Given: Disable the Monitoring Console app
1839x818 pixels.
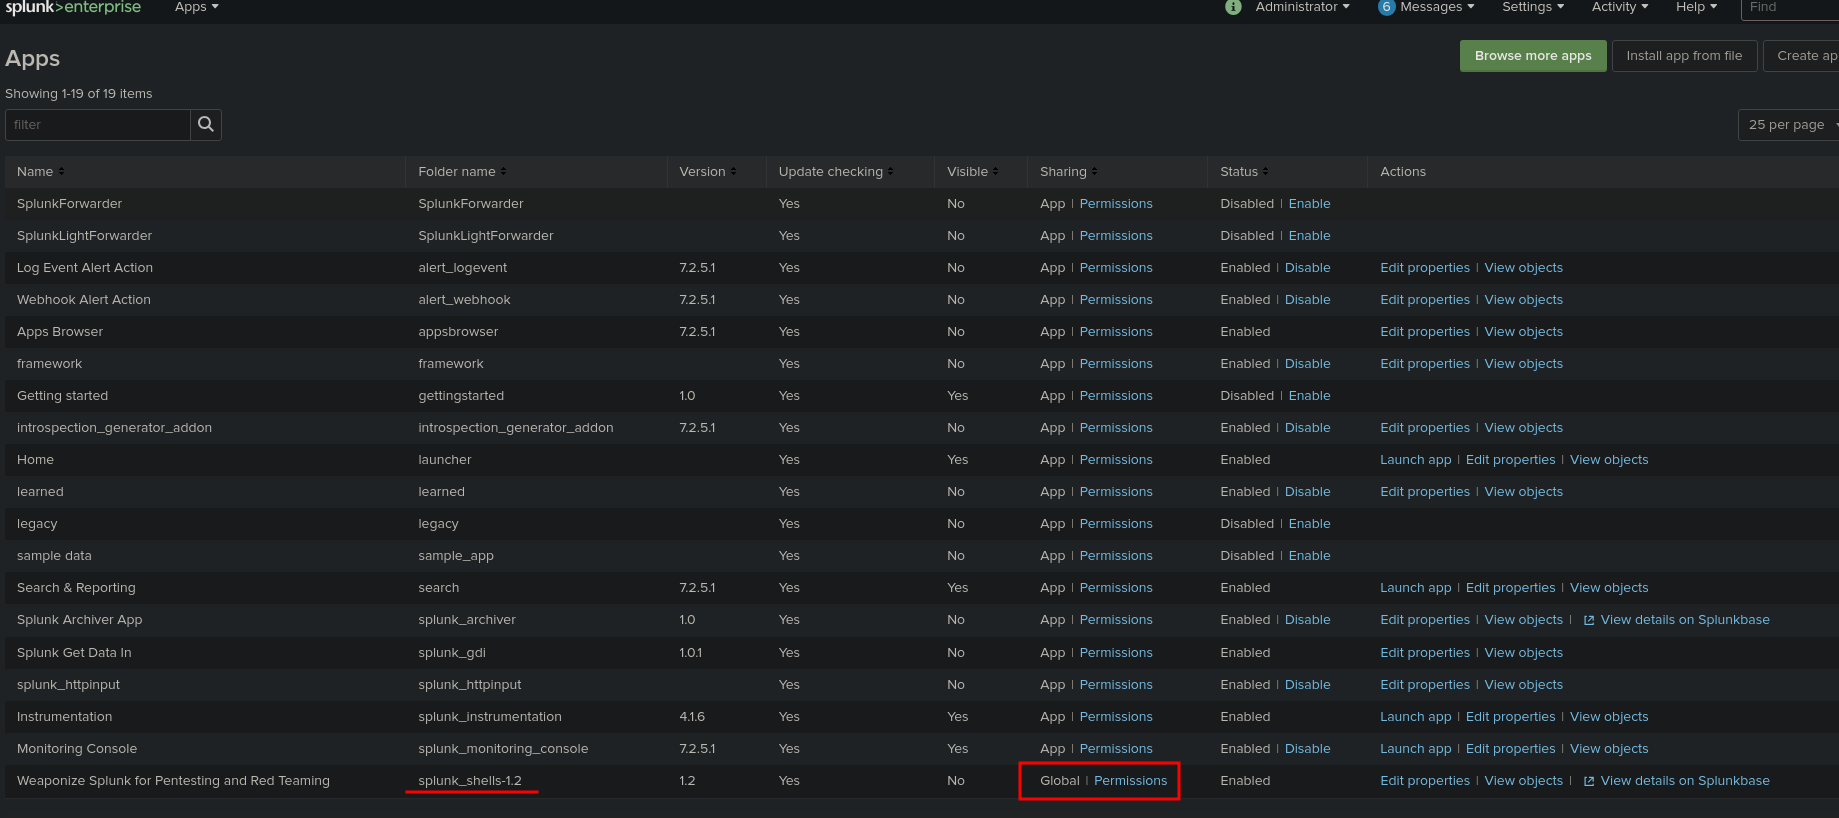Looking at the screenshot, I should [1307, 749].
